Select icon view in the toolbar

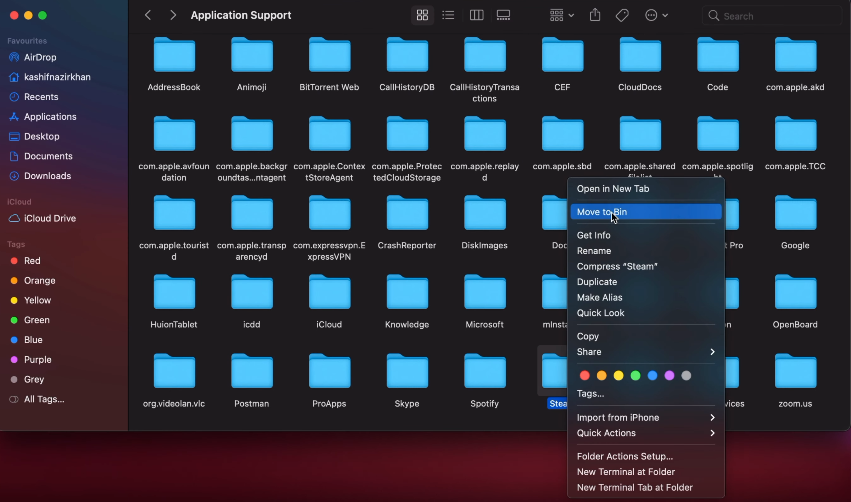422,16
